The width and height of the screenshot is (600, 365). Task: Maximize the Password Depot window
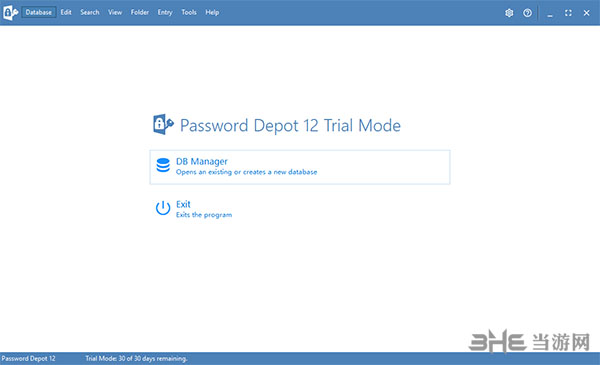[568, 13]
